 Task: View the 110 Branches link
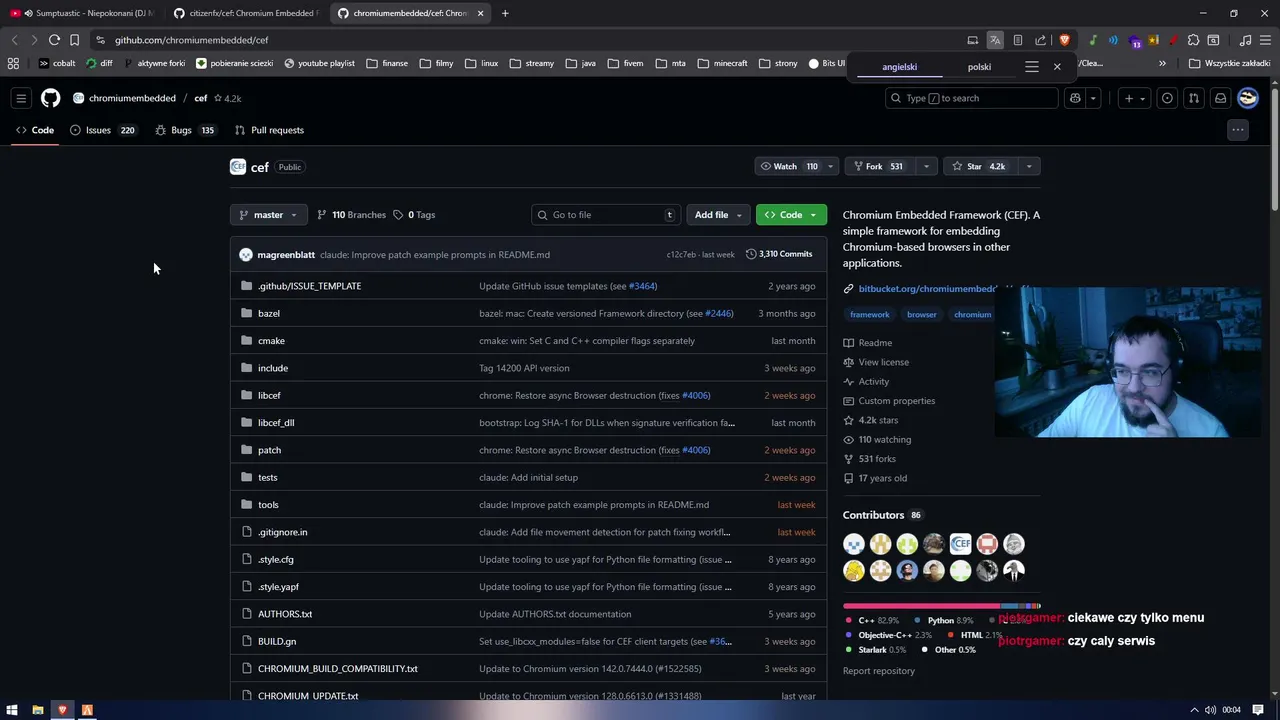point(351,215)
